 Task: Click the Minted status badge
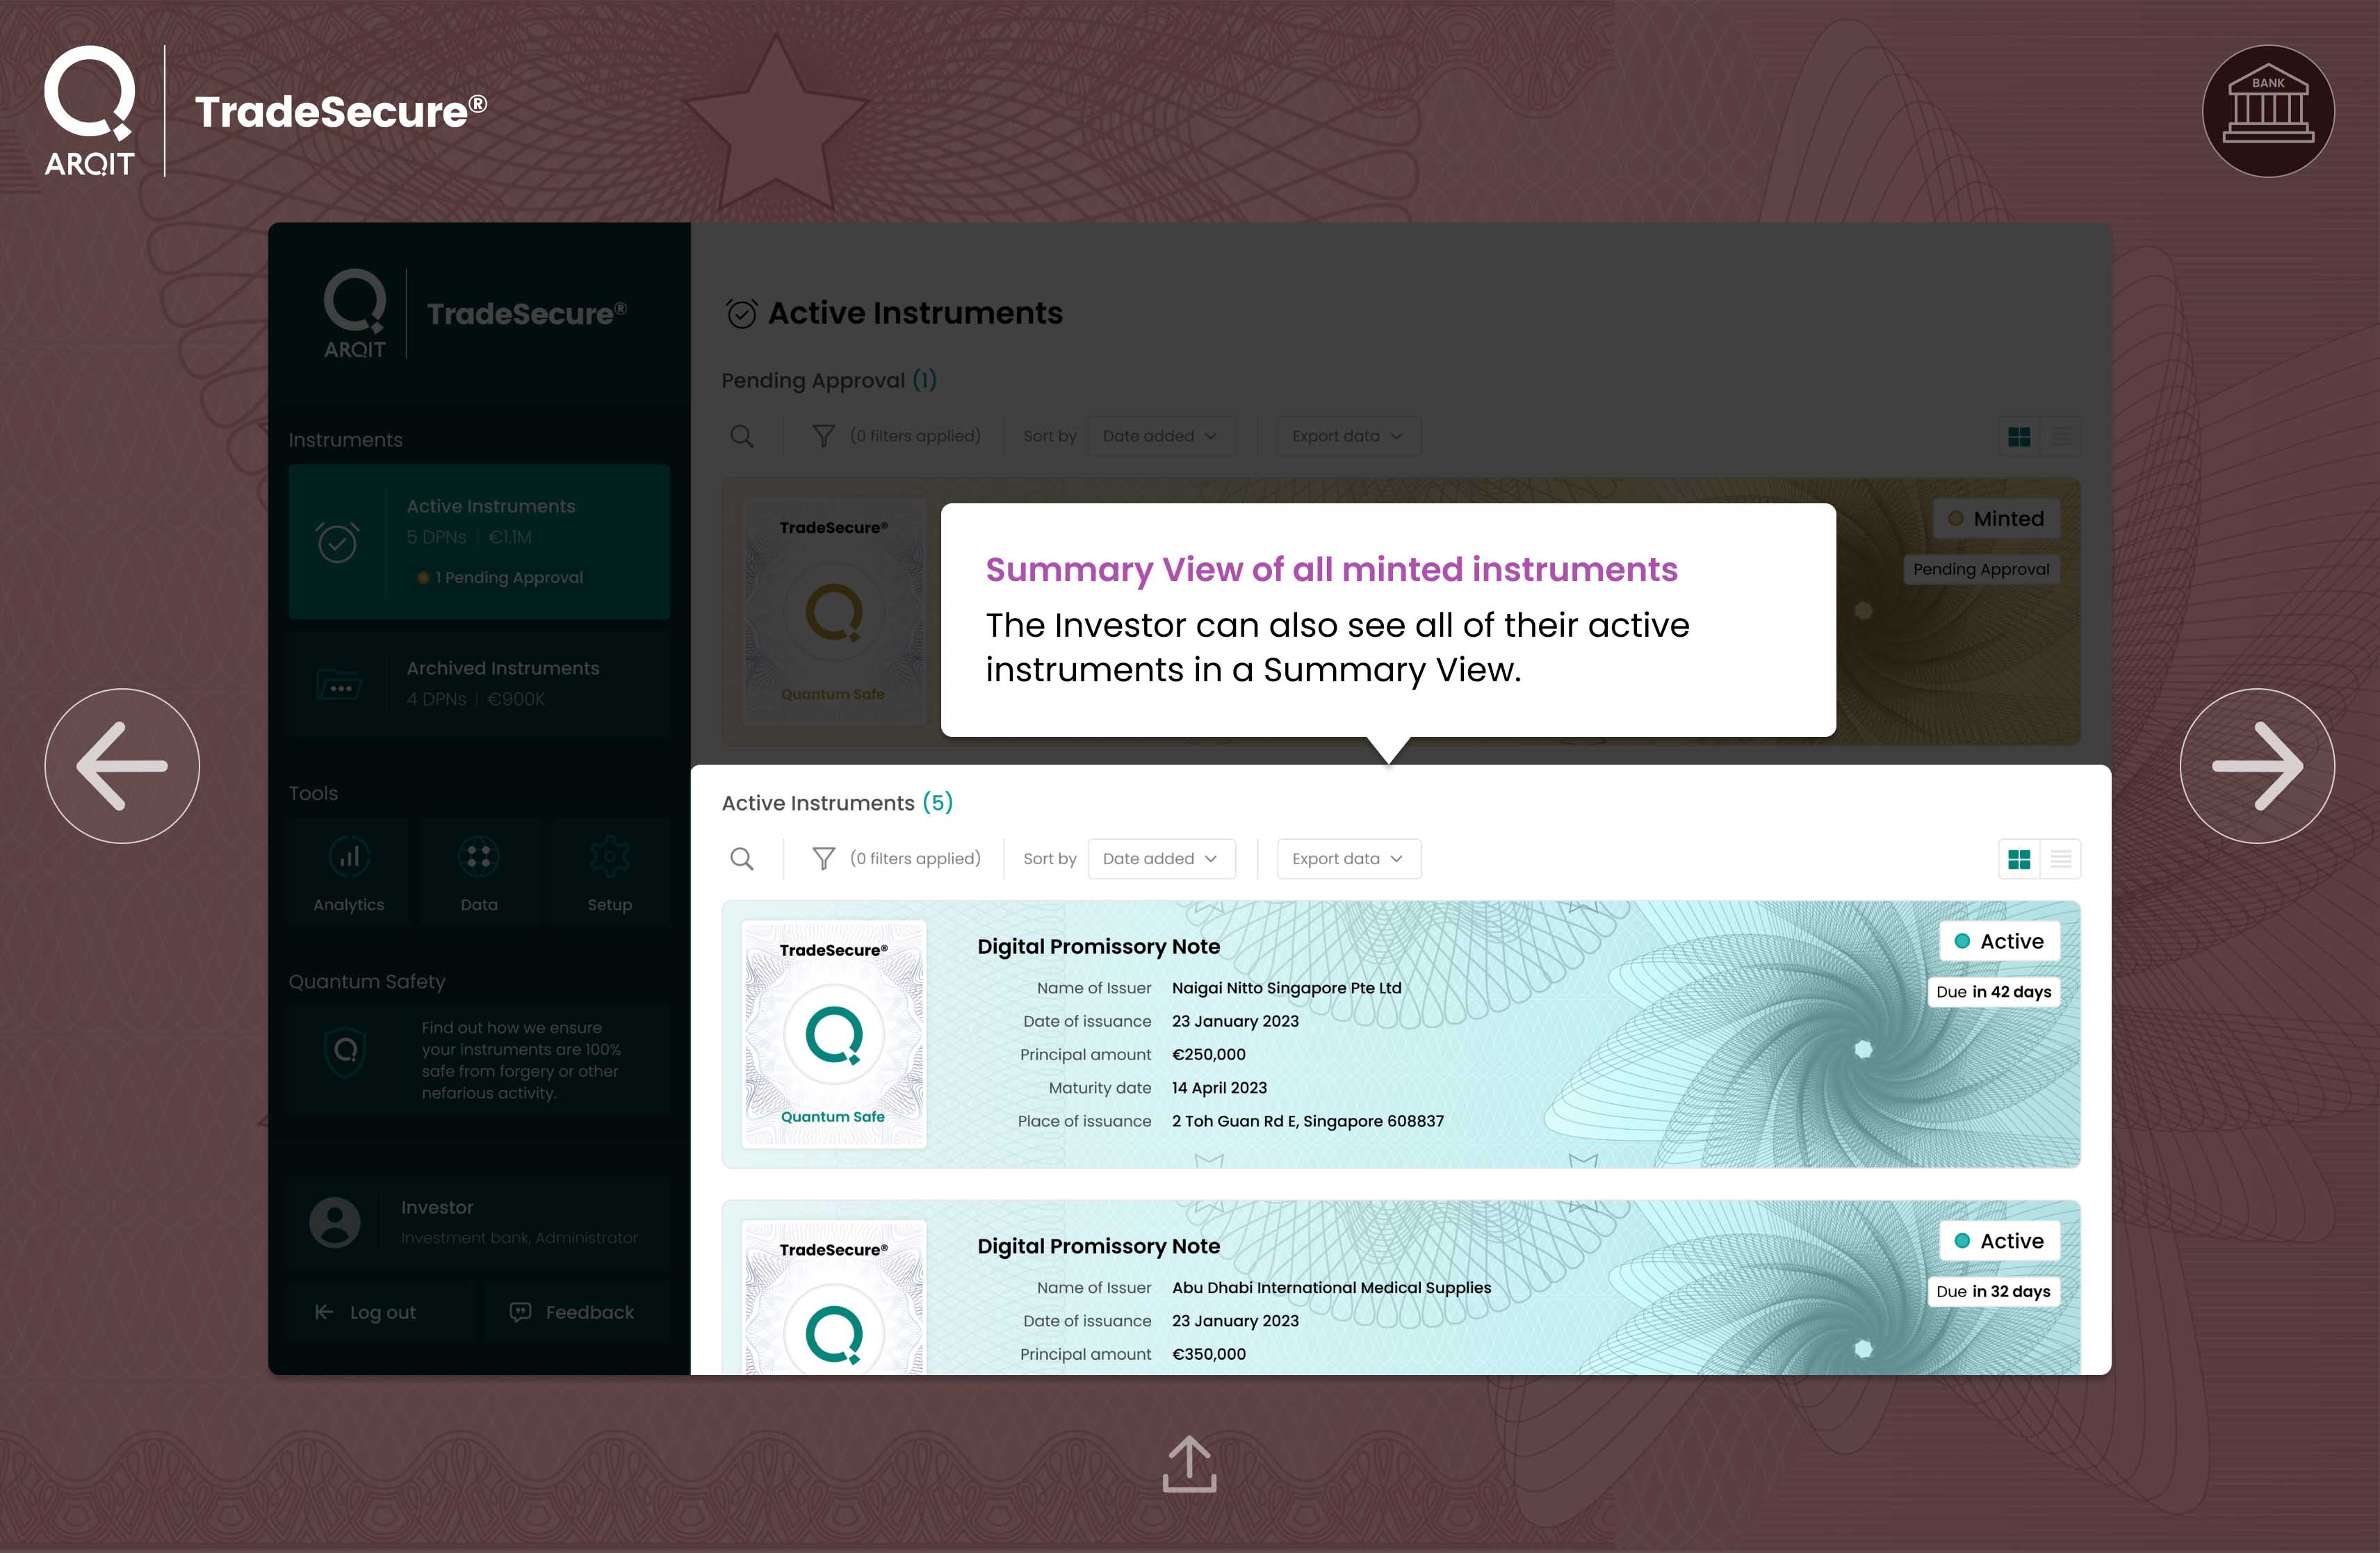1996,518
